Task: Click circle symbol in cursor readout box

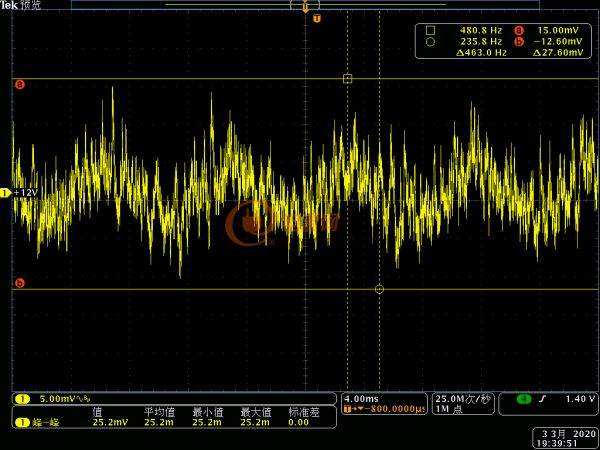Action: point(430,42)
